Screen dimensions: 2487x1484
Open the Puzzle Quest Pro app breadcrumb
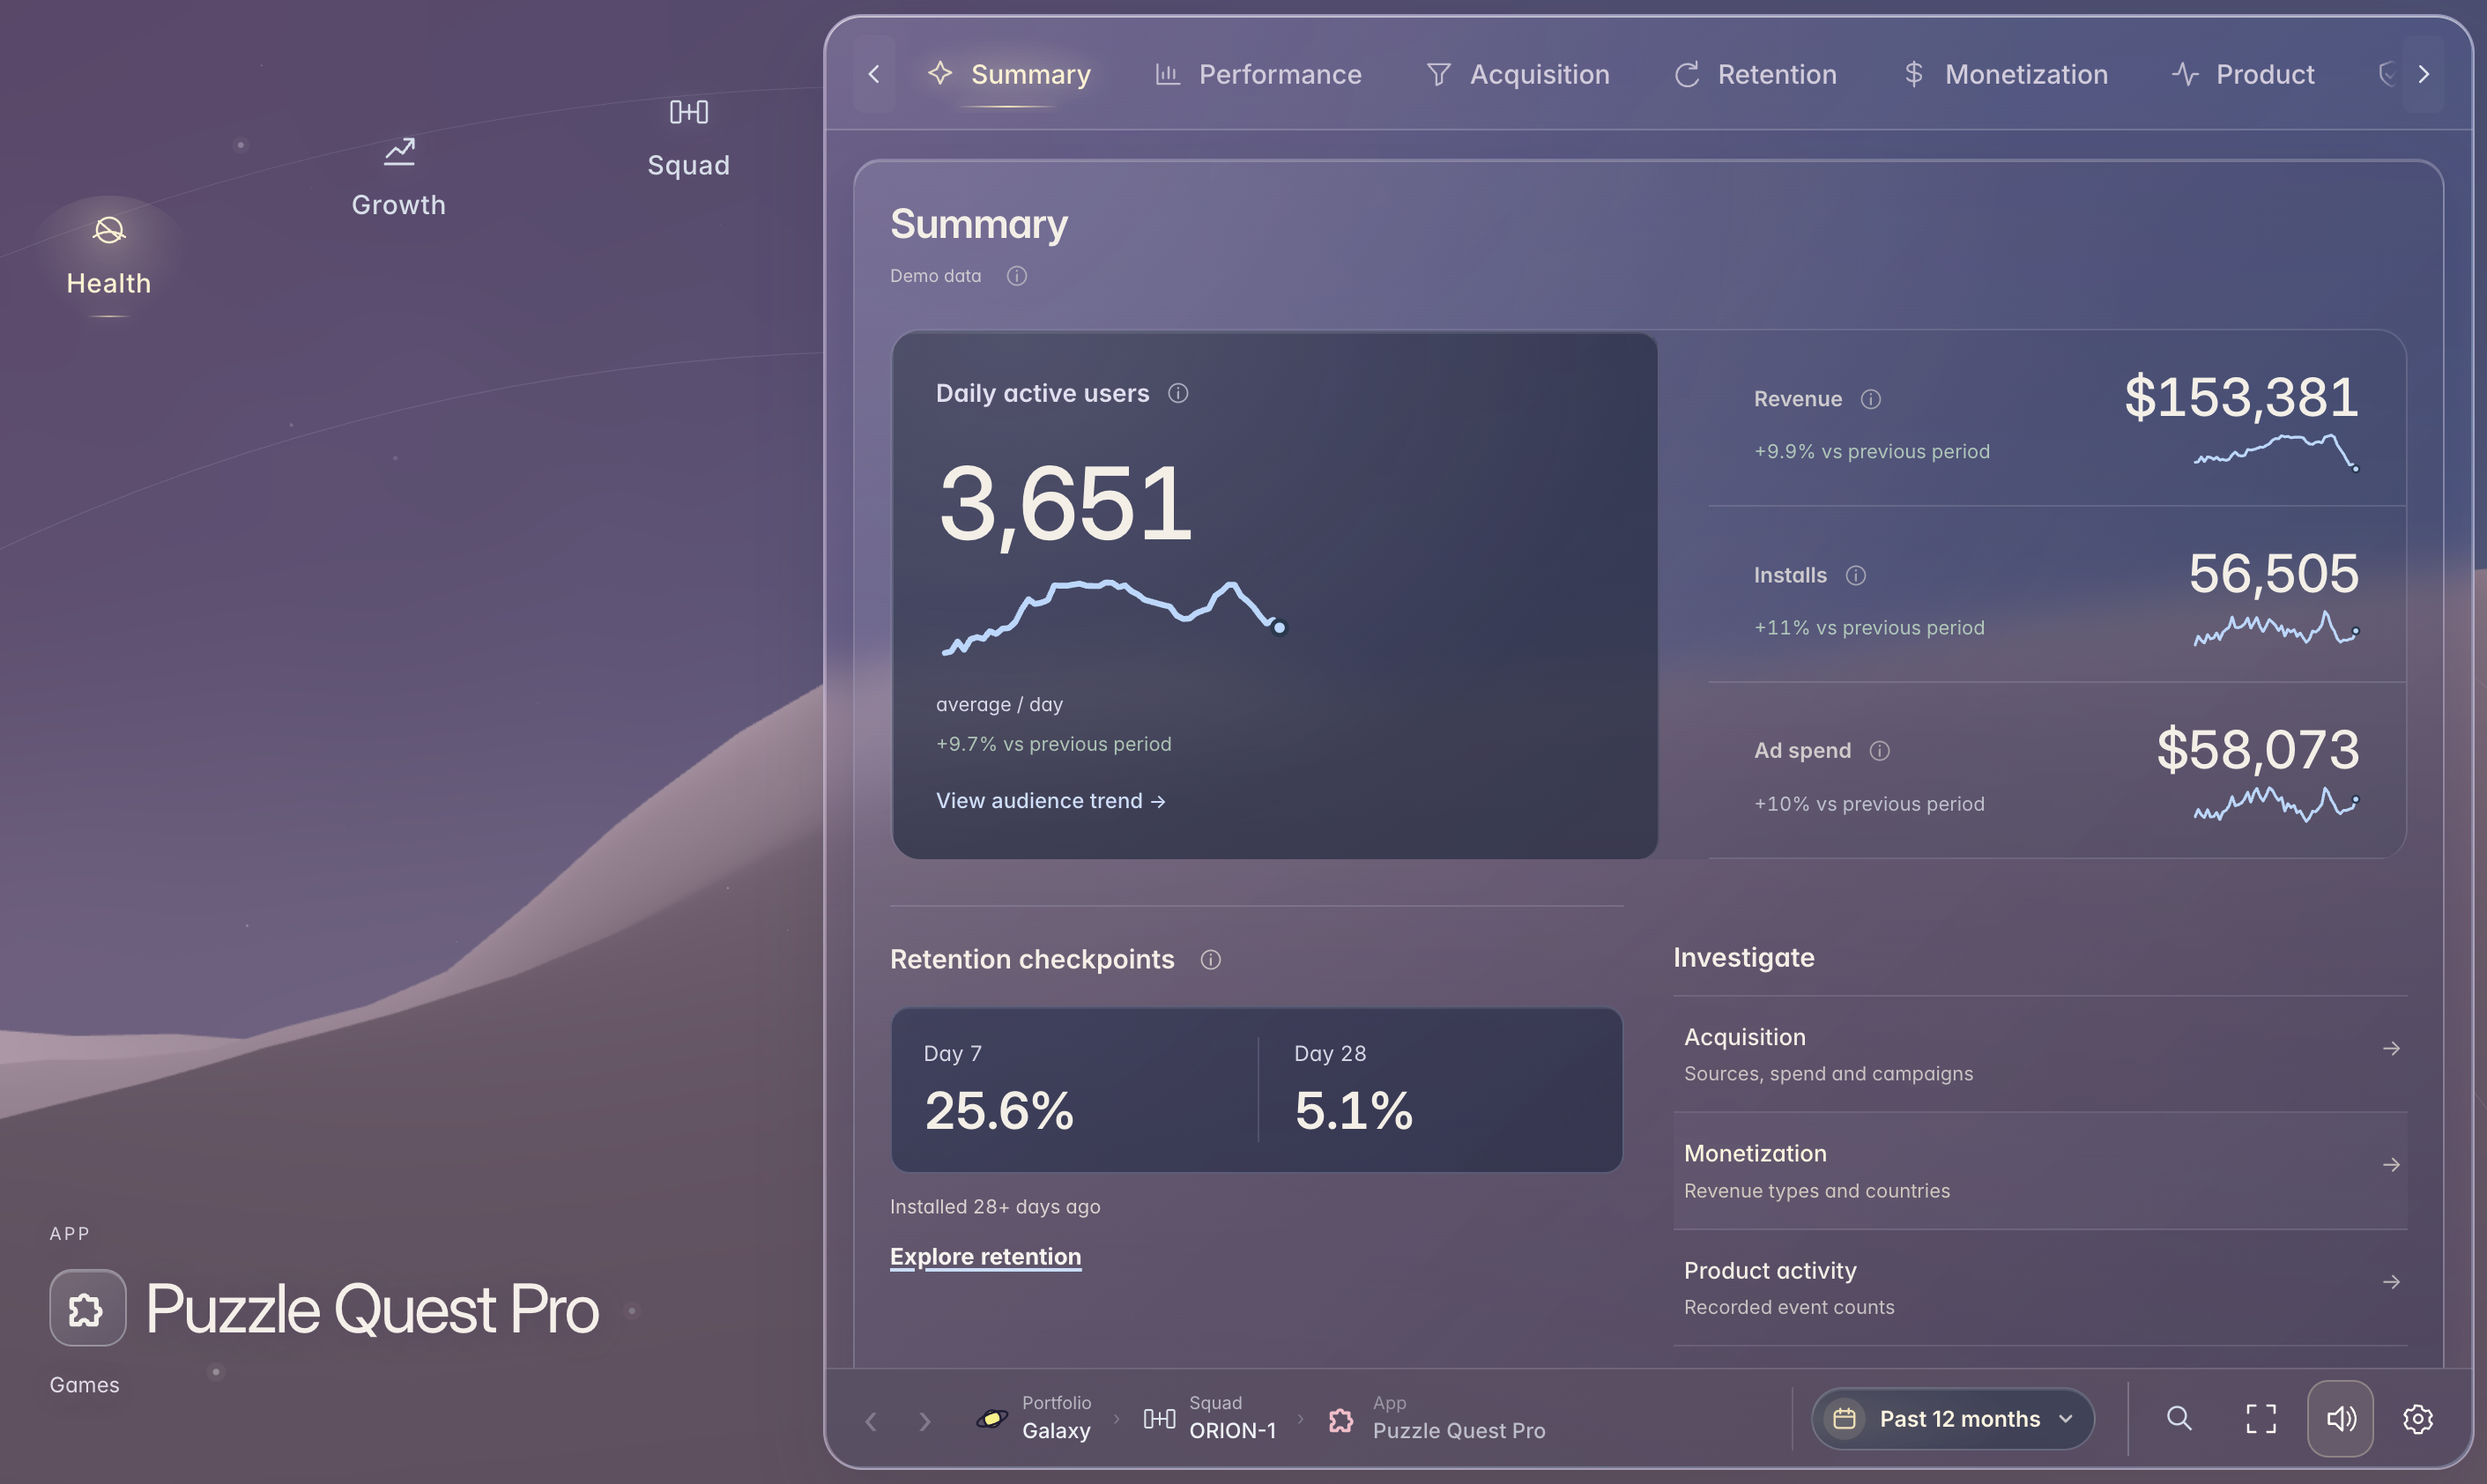pos(1437,1418)
